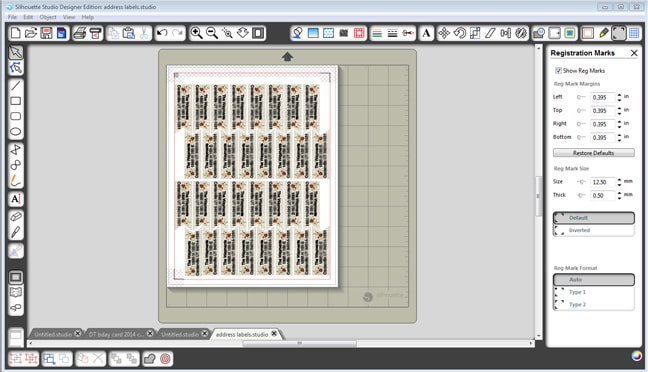Open the color wheel icon at bottom right

tap(637, 356)
